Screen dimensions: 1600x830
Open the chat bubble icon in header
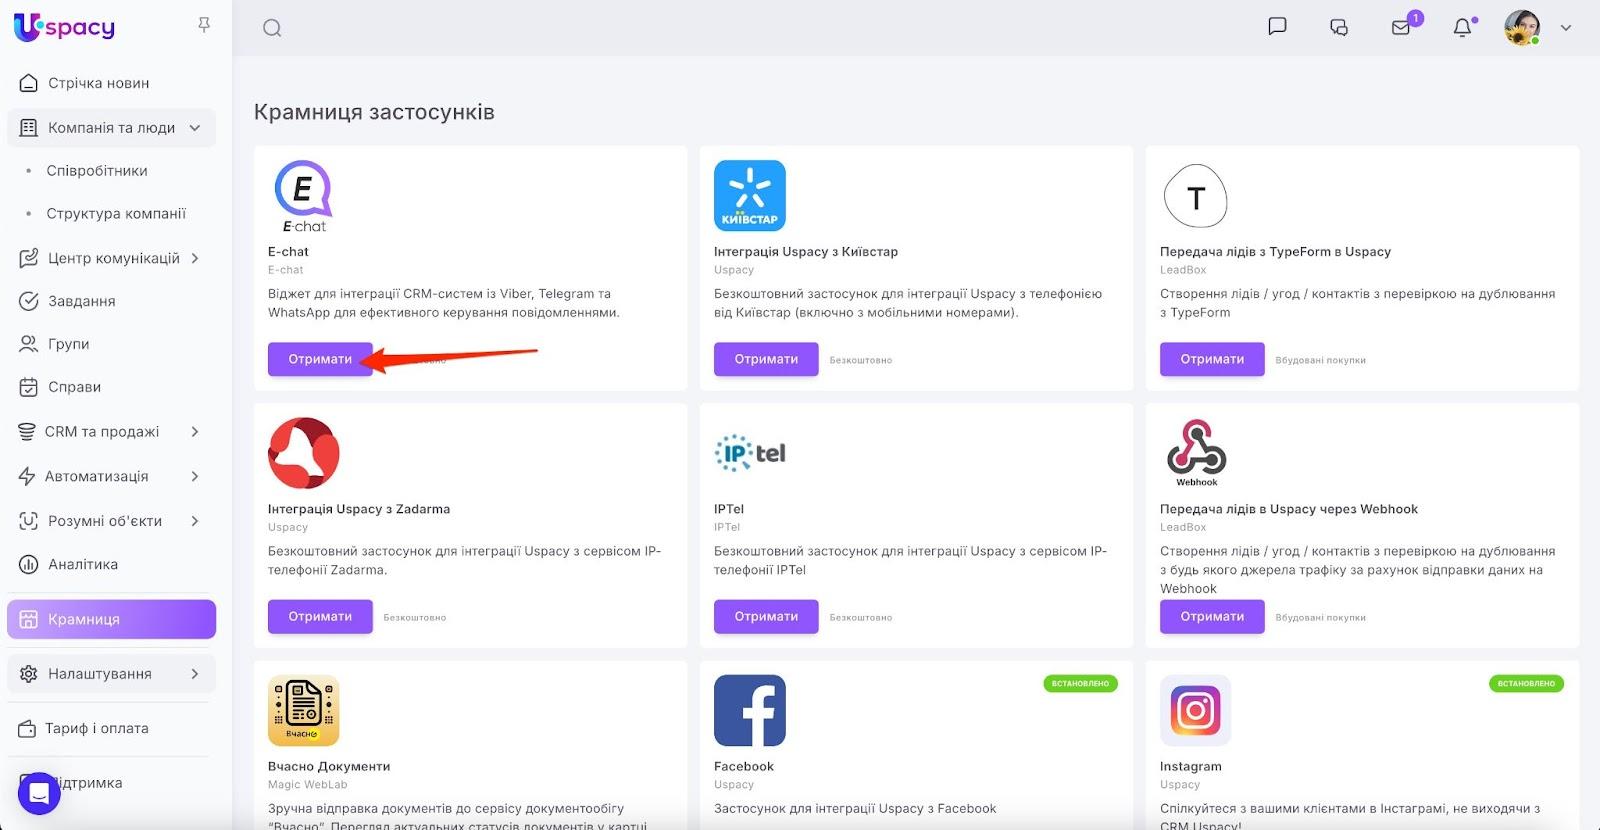[1277, 27]
